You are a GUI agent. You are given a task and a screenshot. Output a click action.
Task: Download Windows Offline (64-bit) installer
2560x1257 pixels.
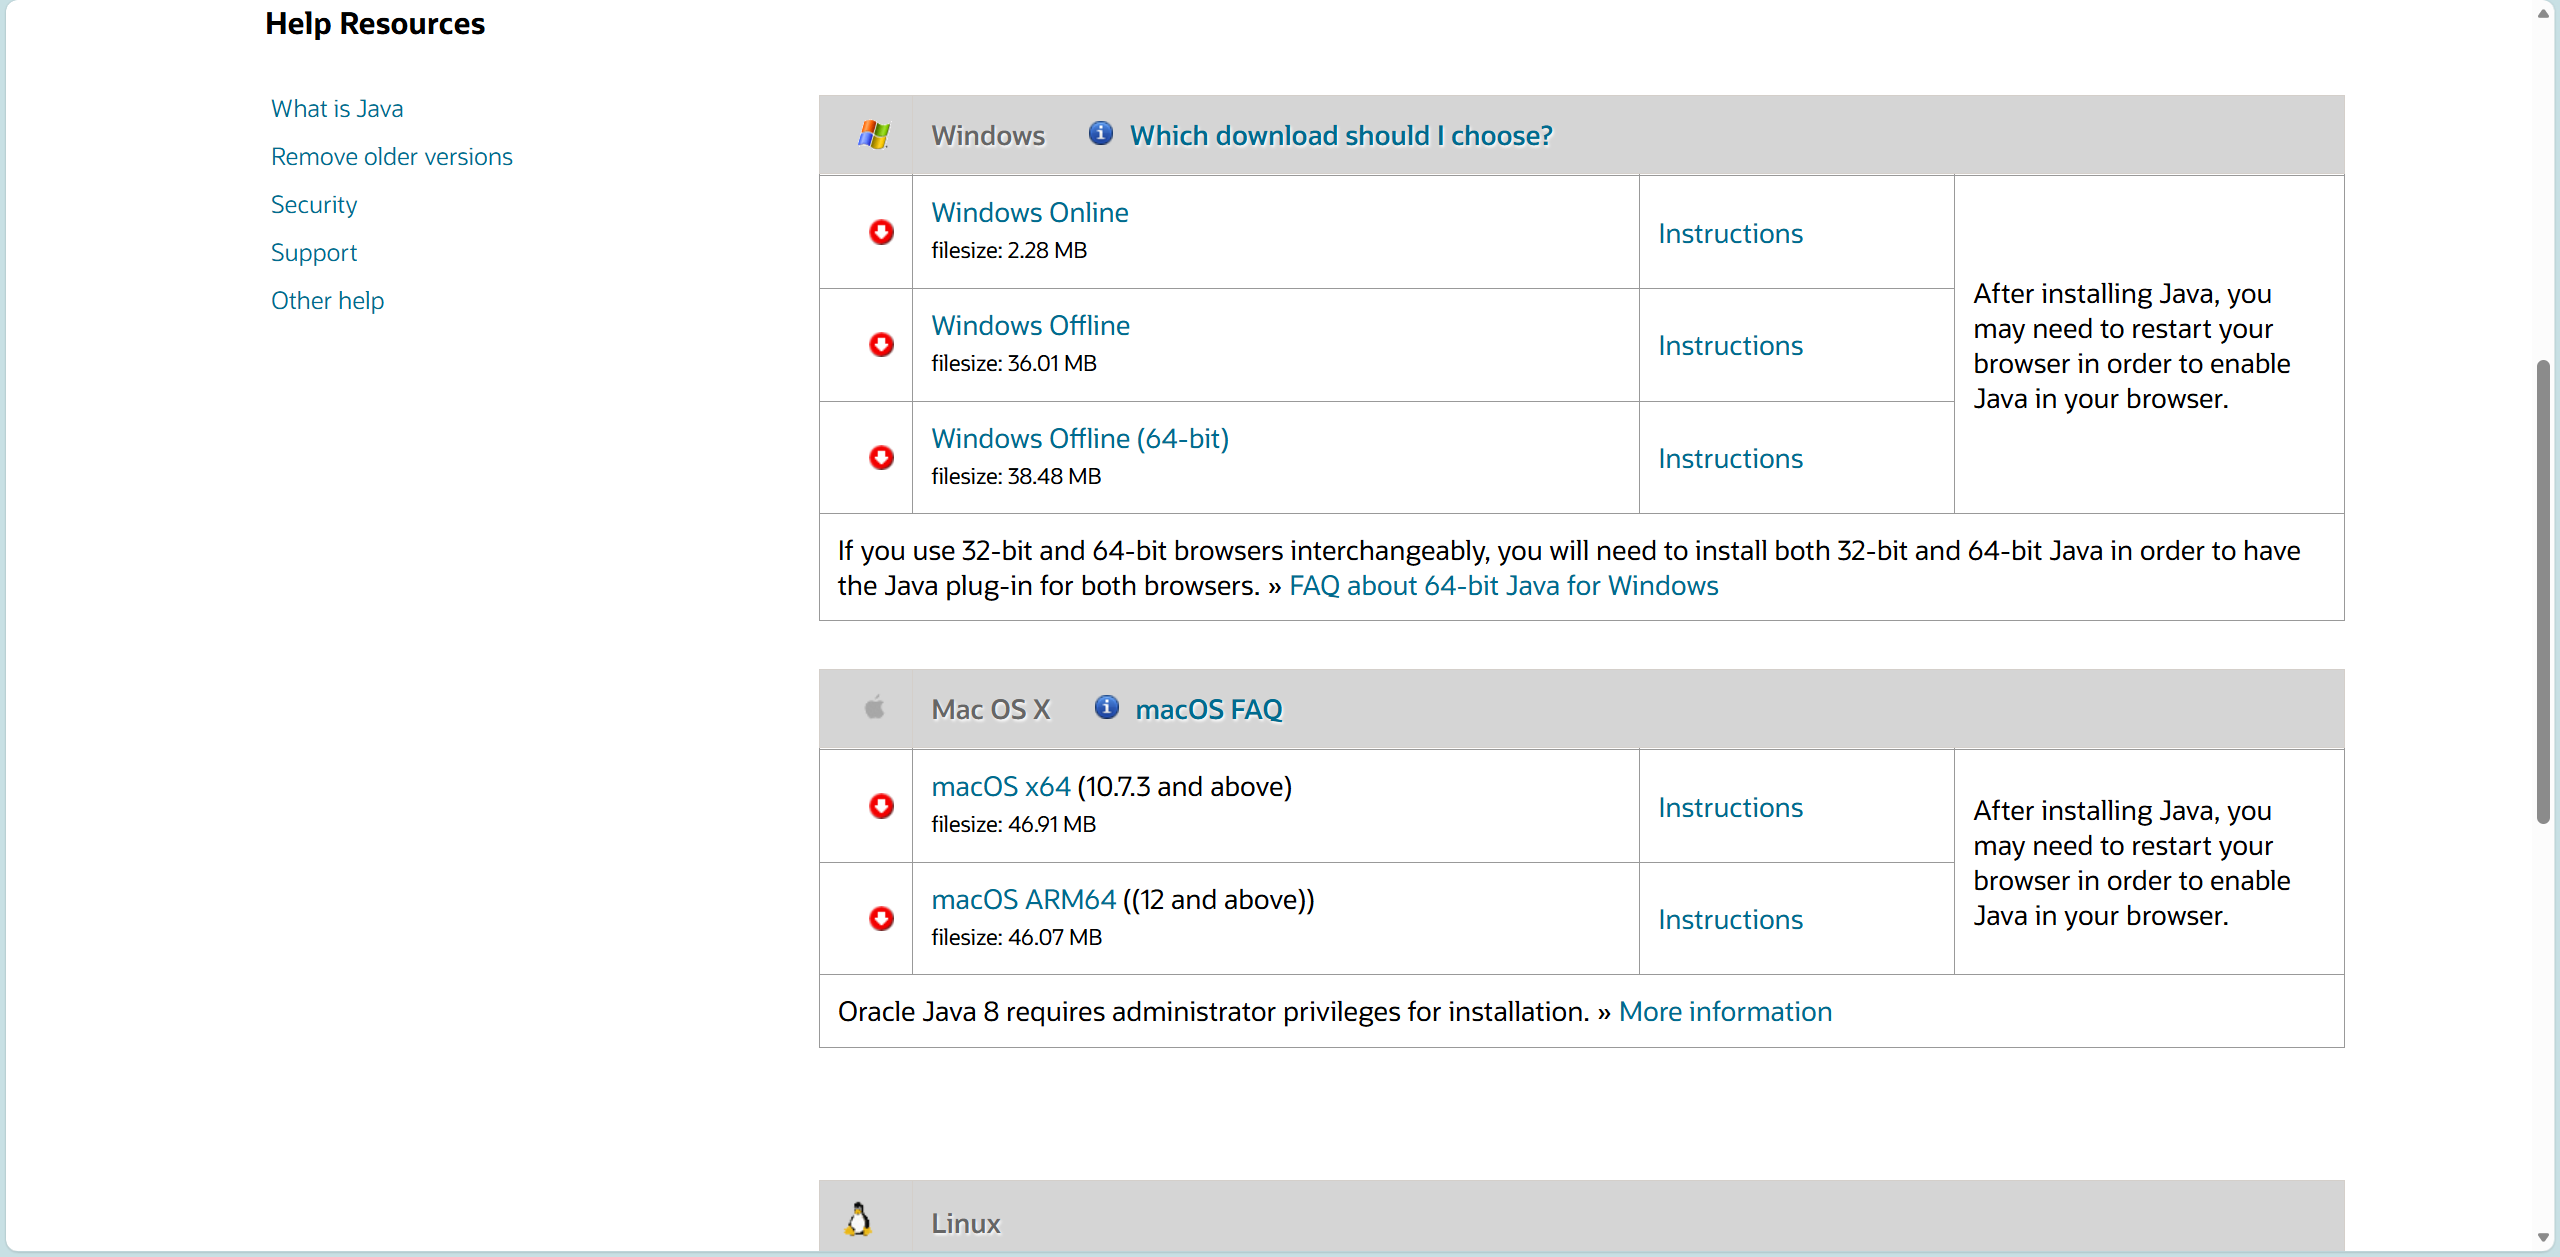pos(1080,439)
